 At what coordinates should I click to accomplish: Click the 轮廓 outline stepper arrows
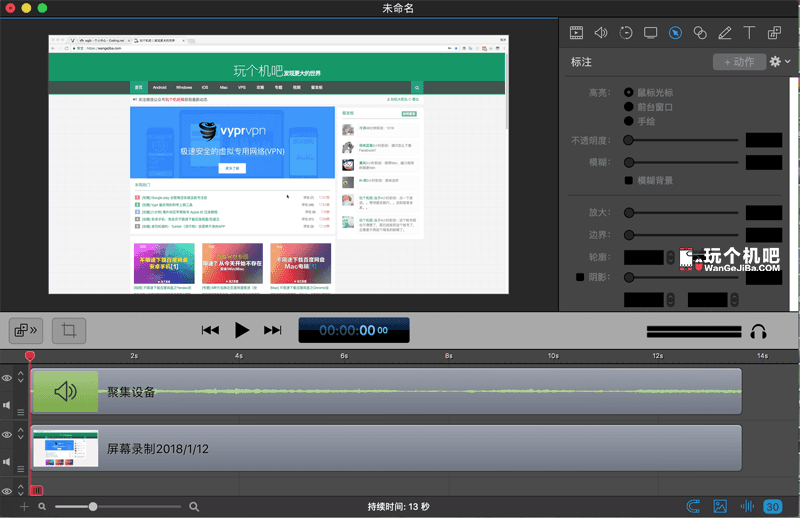671,258
